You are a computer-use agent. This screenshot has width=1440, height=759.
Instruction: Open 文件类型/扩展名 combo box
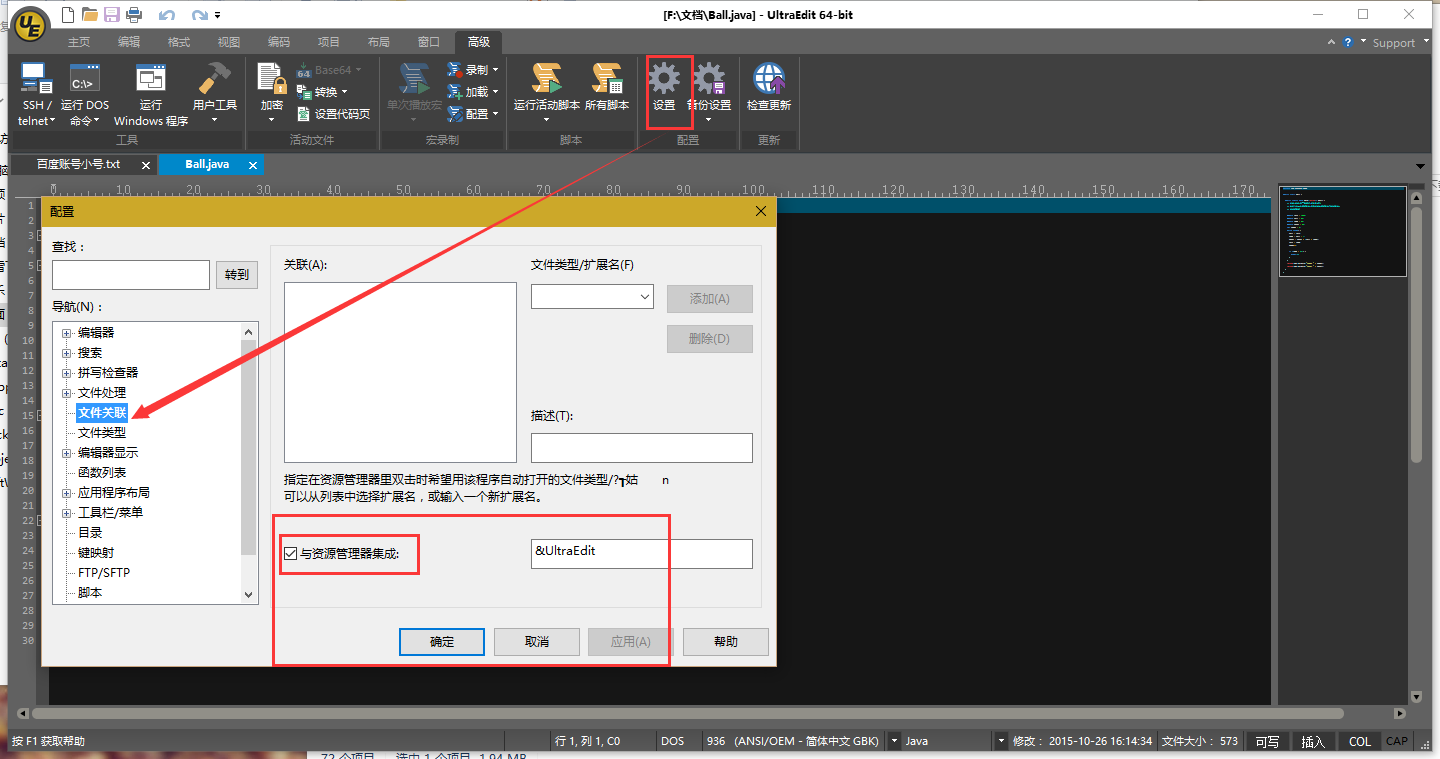coord(592,297)
